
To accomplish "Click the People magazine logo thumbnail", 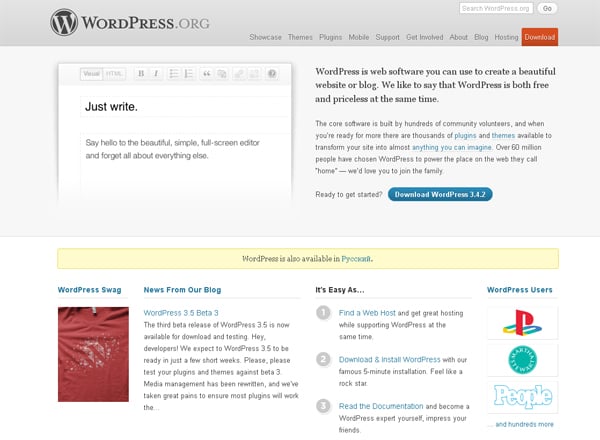I will coord(522,397).
